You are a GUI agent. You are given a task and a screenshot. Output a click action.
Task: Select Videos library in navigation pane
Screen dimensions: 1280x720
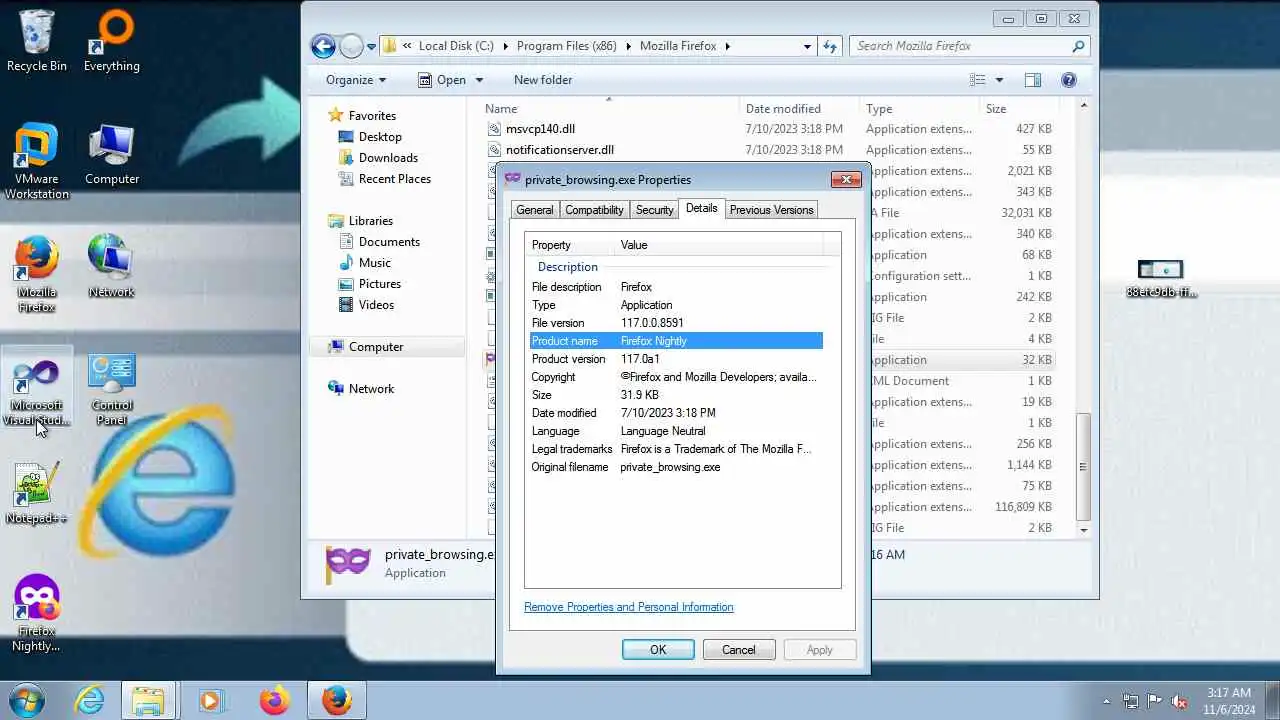coord(376,305)
